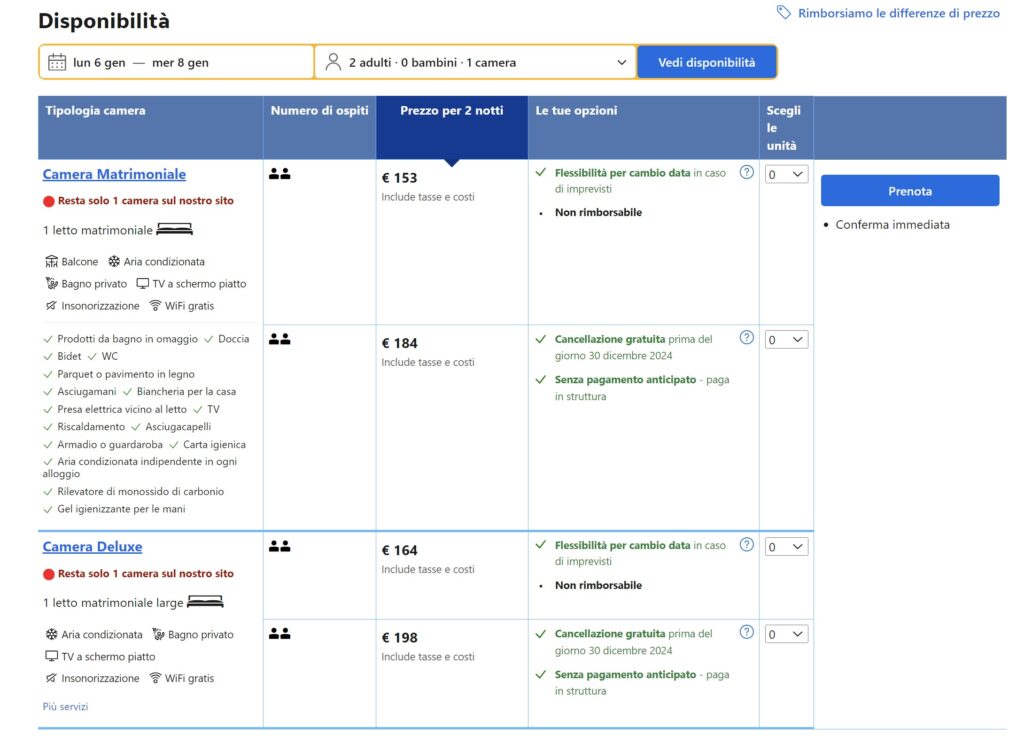Open help icon beside €184 free cancellation
The height and width of the screenshot is (736, 1024).
[x=746, y=338]
